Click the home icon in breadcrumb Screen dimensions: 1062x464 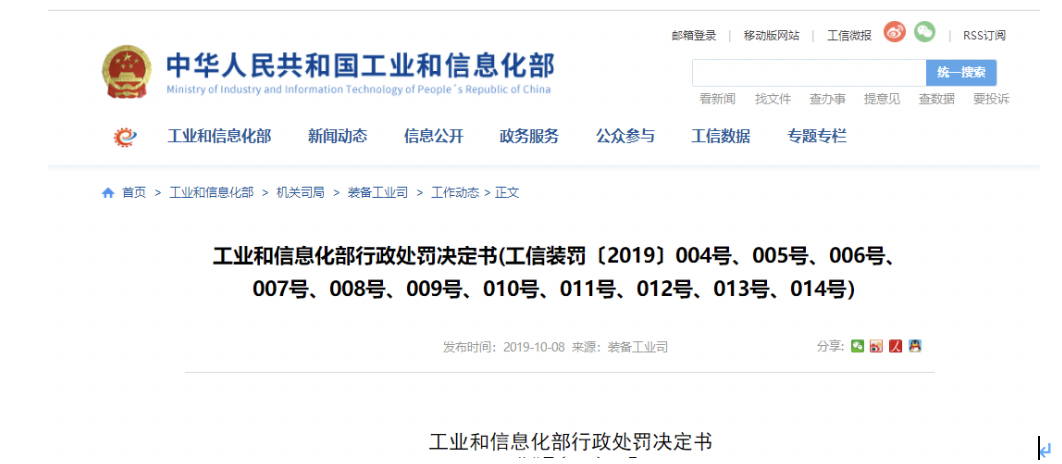pos(108,193)
